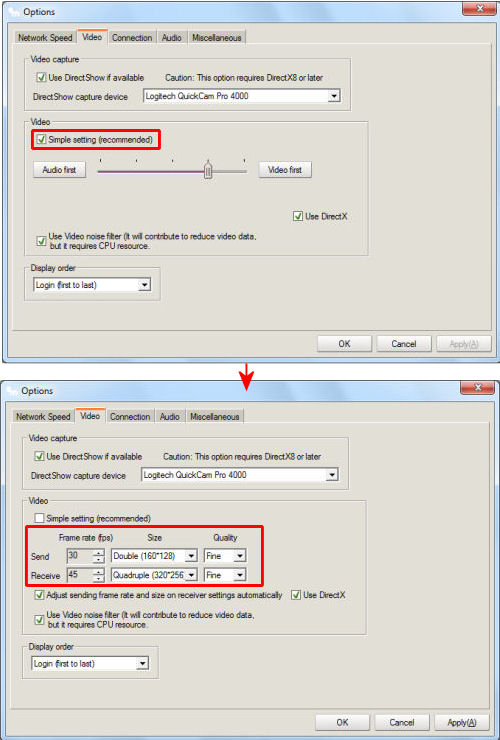Open DirectShow capture device dropdown in upper dialog
This screenshot has height=740, width=500.
334,96
